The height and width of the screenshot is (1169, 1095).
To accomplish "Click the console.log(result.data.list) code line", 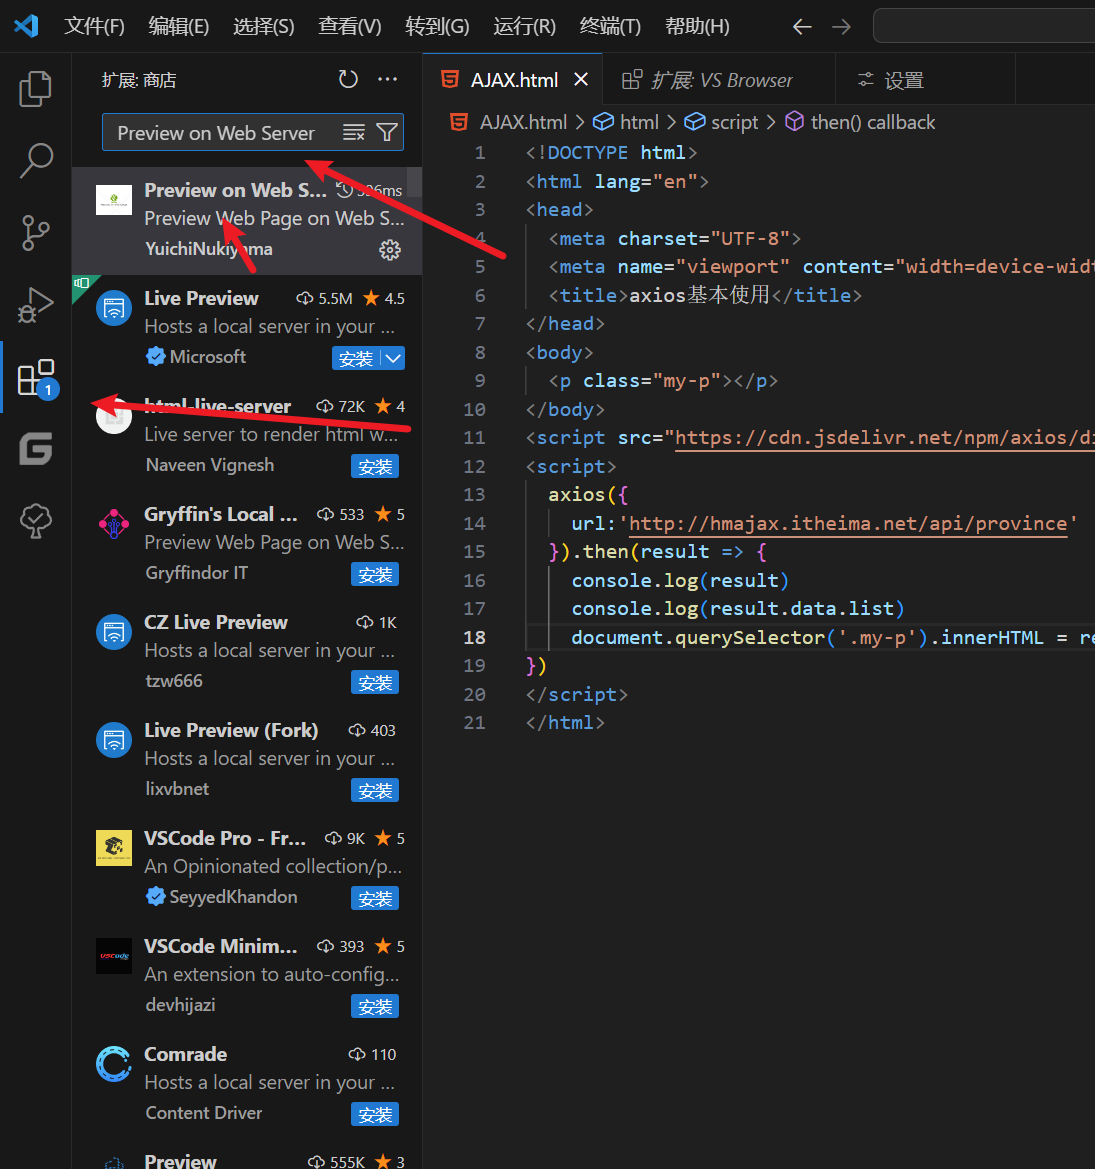I will 737,609.
